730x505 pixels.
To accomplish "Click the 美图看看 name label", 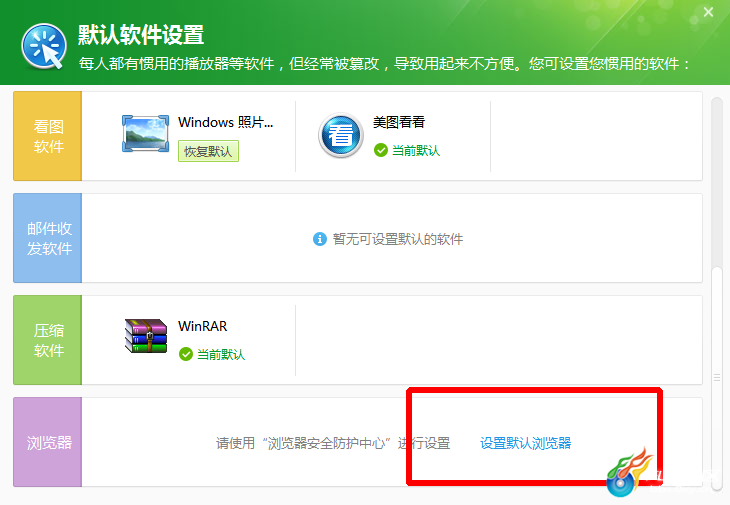I will tap(399, 122).
